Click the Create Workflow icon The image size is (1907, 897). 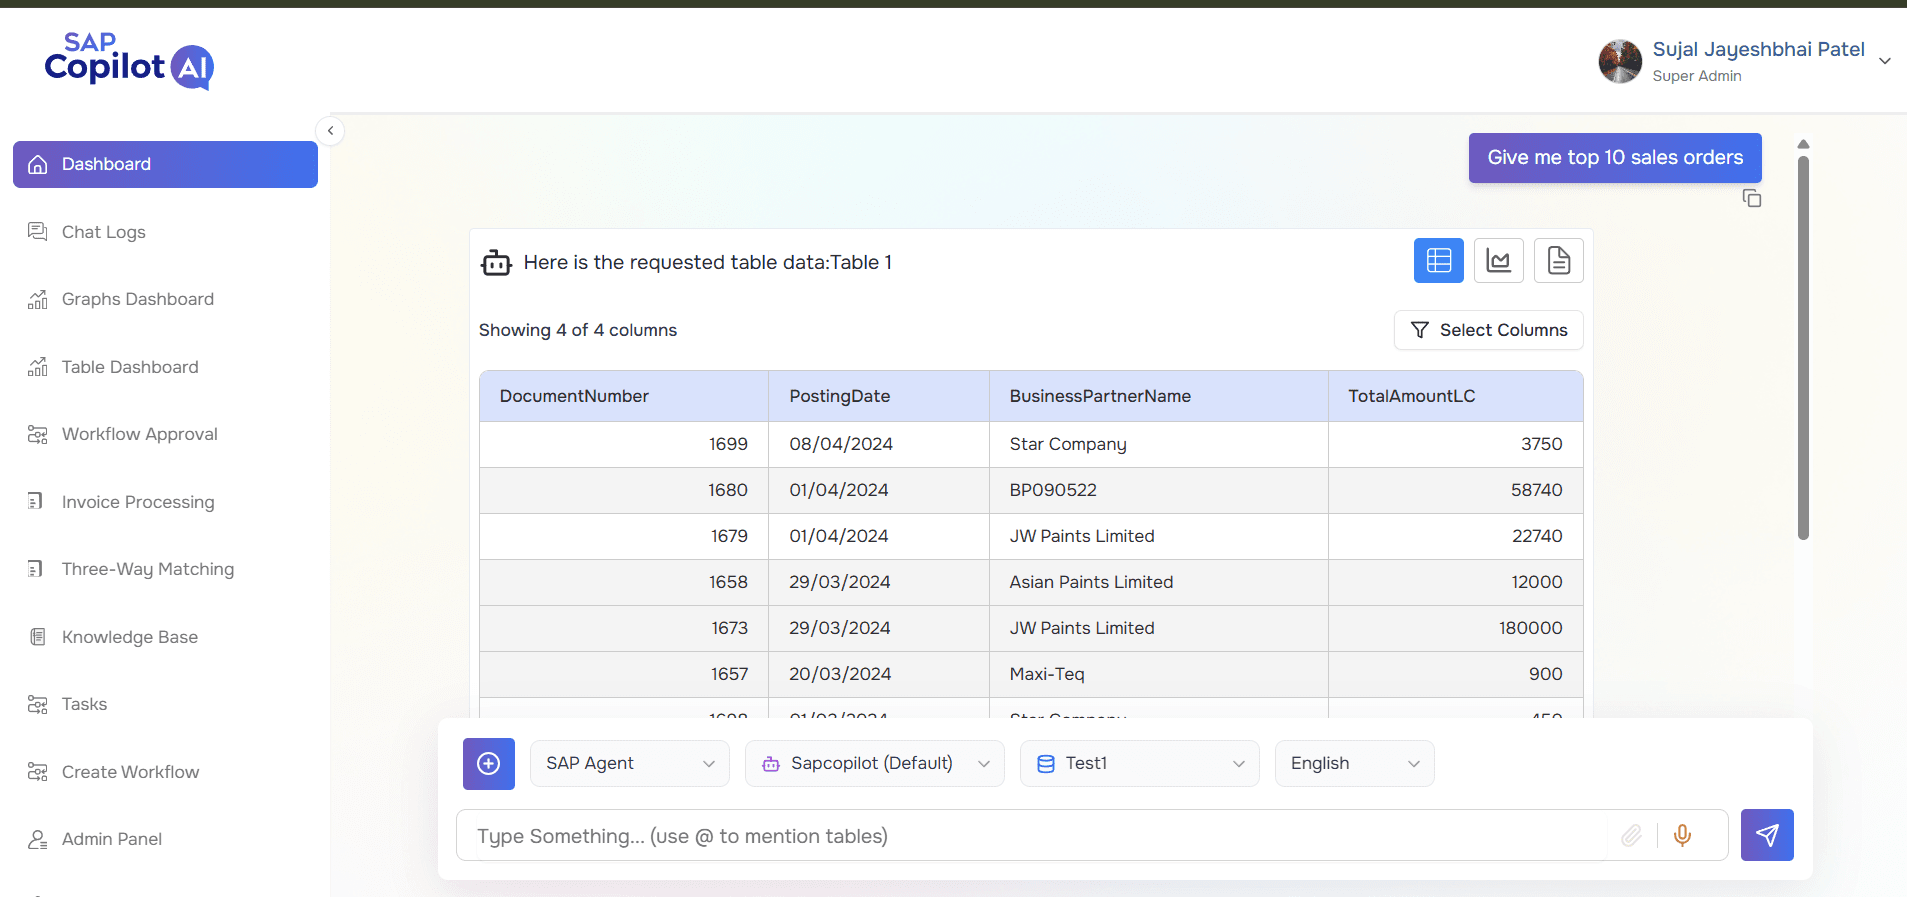(x=37, y=772)
